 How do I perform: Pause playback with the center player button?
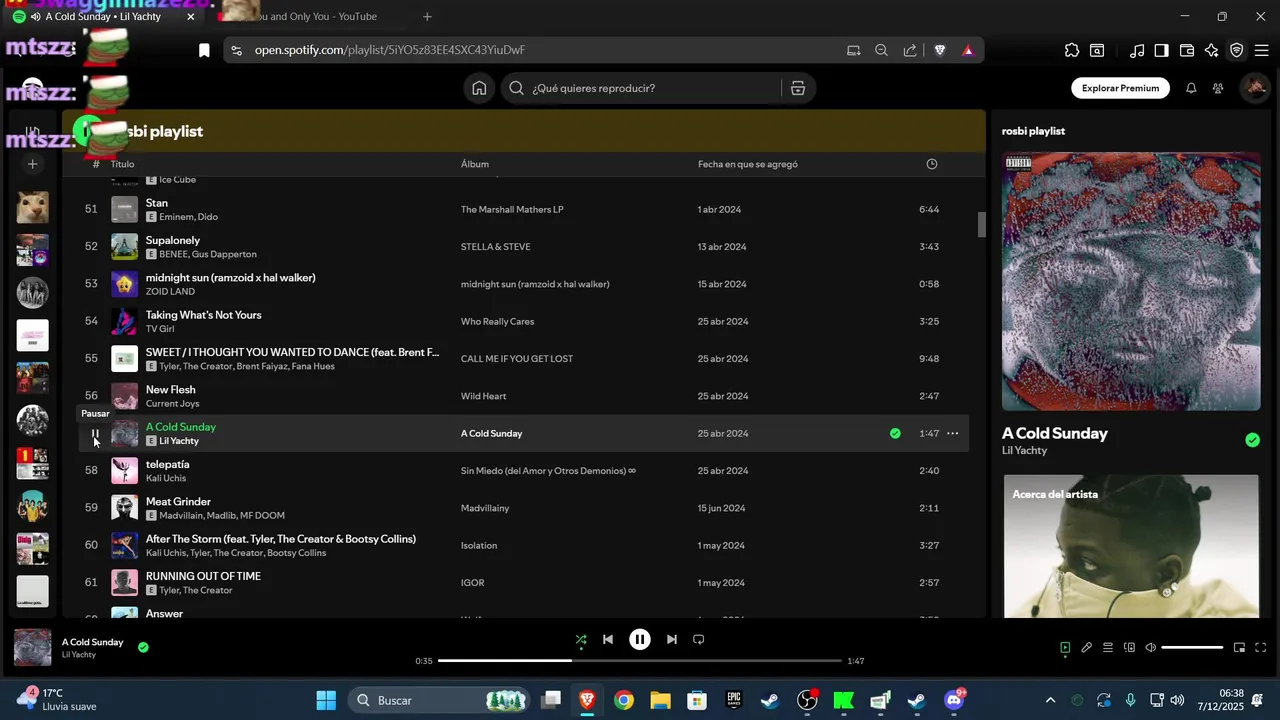click(x=640, y=640)
